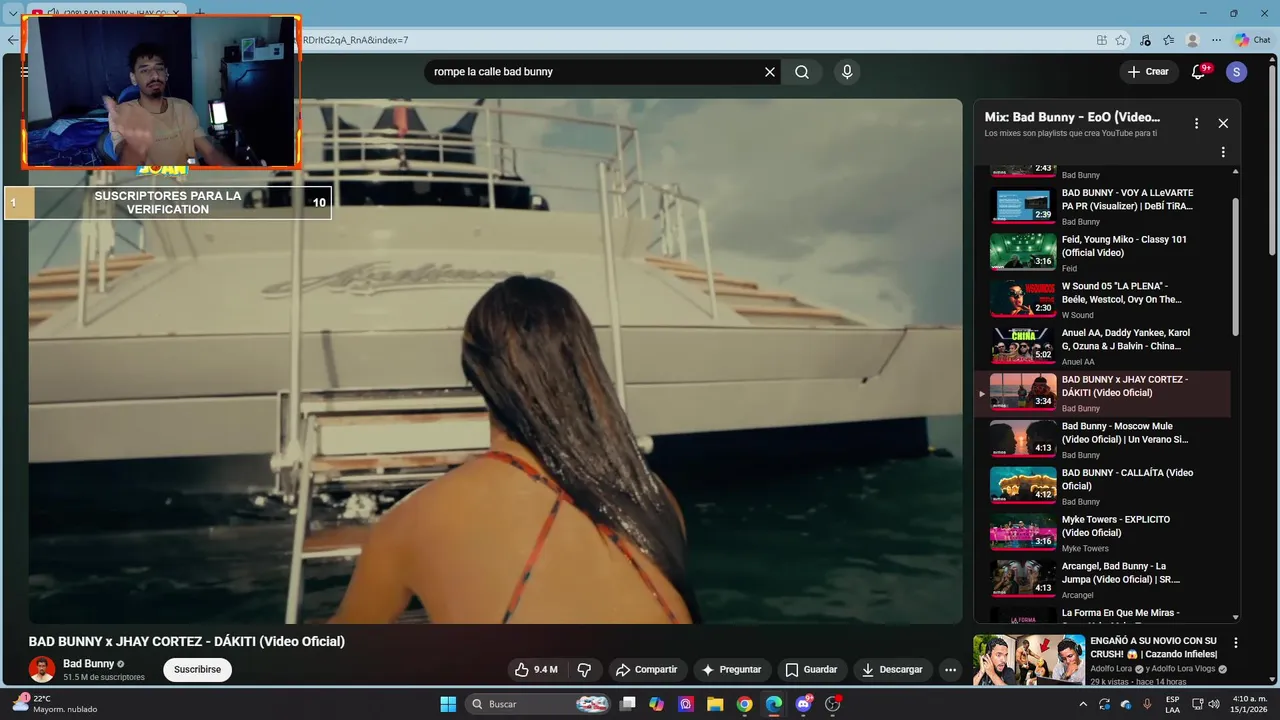Click the playlist scrollbar thumb

pyautogui.click(x=1236, y=268)
